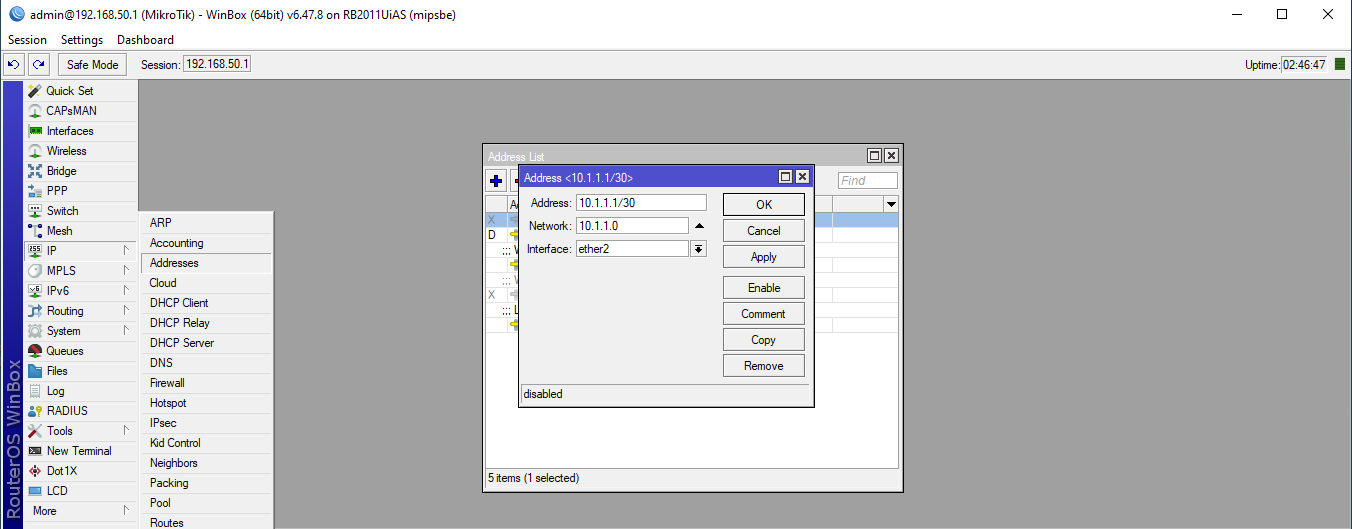The height and width of the screenshot is (529, 1352).
Task: Expand the More sidebar entry
Action: coord(80,511)
